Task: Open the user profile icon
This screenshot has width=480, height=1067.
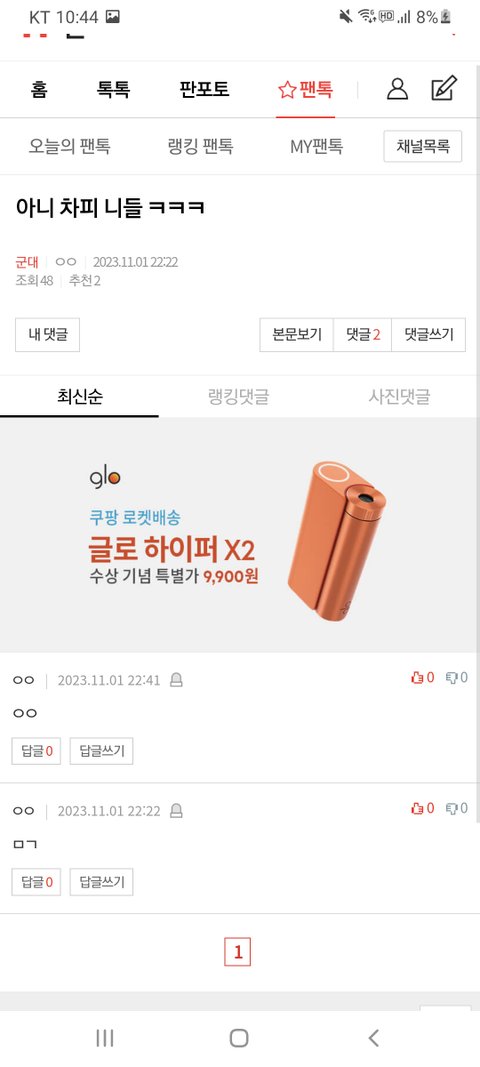Action: pyautogui.click(x=397, y=89)
